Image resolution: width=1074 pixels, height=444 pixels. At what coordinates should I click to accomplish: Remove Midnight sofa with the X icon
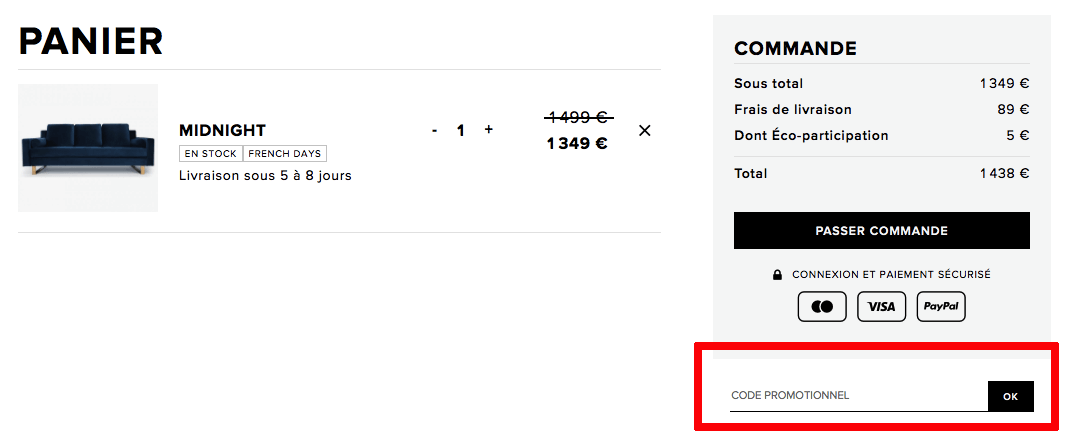pyautogui.click(x=644, y=130)
